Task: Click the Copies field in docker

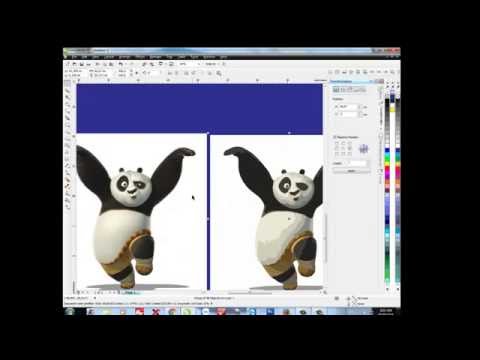Action: pyautogui.click(x=357, y=163)
